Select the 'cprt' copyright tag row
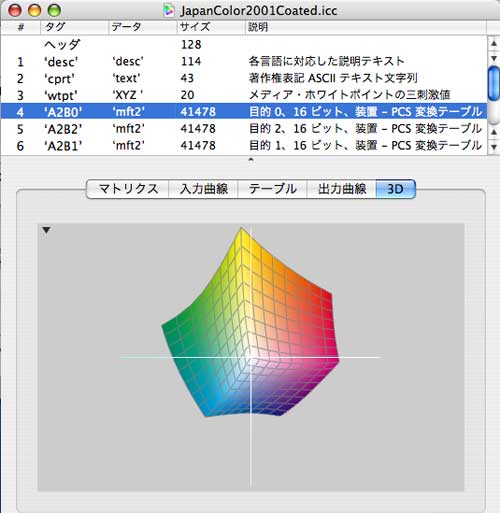 243,78
